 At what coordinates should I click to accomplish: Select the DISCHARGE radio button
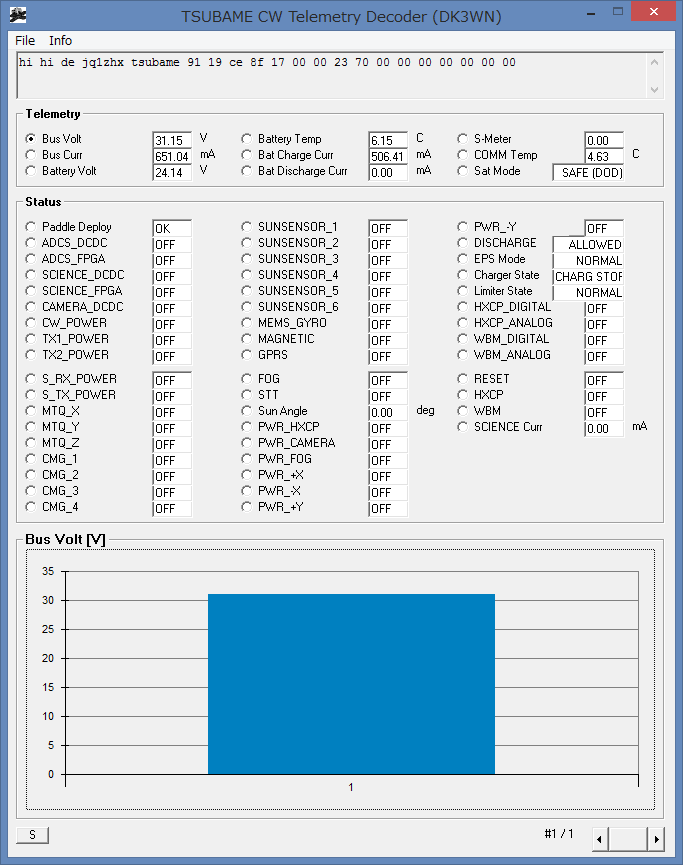coord(462,243)
